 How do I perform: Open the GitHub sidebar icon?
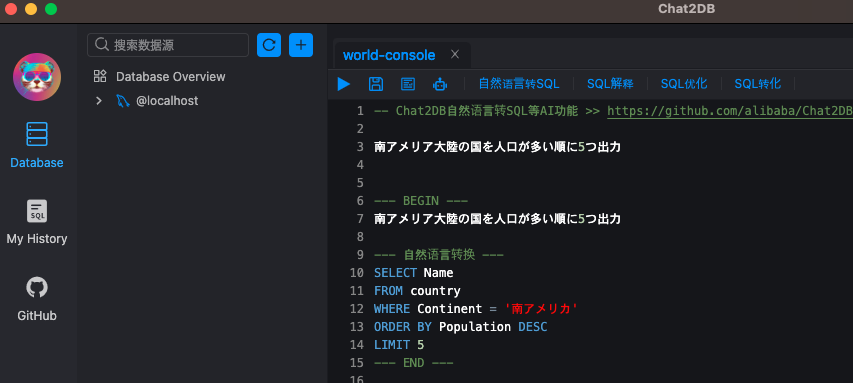tap(37, 299)
